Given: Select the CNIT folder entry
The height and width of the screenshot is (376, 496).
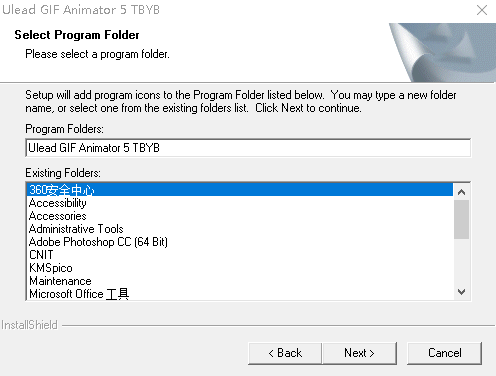Looking at the screenshot, I should pos(240,255).
